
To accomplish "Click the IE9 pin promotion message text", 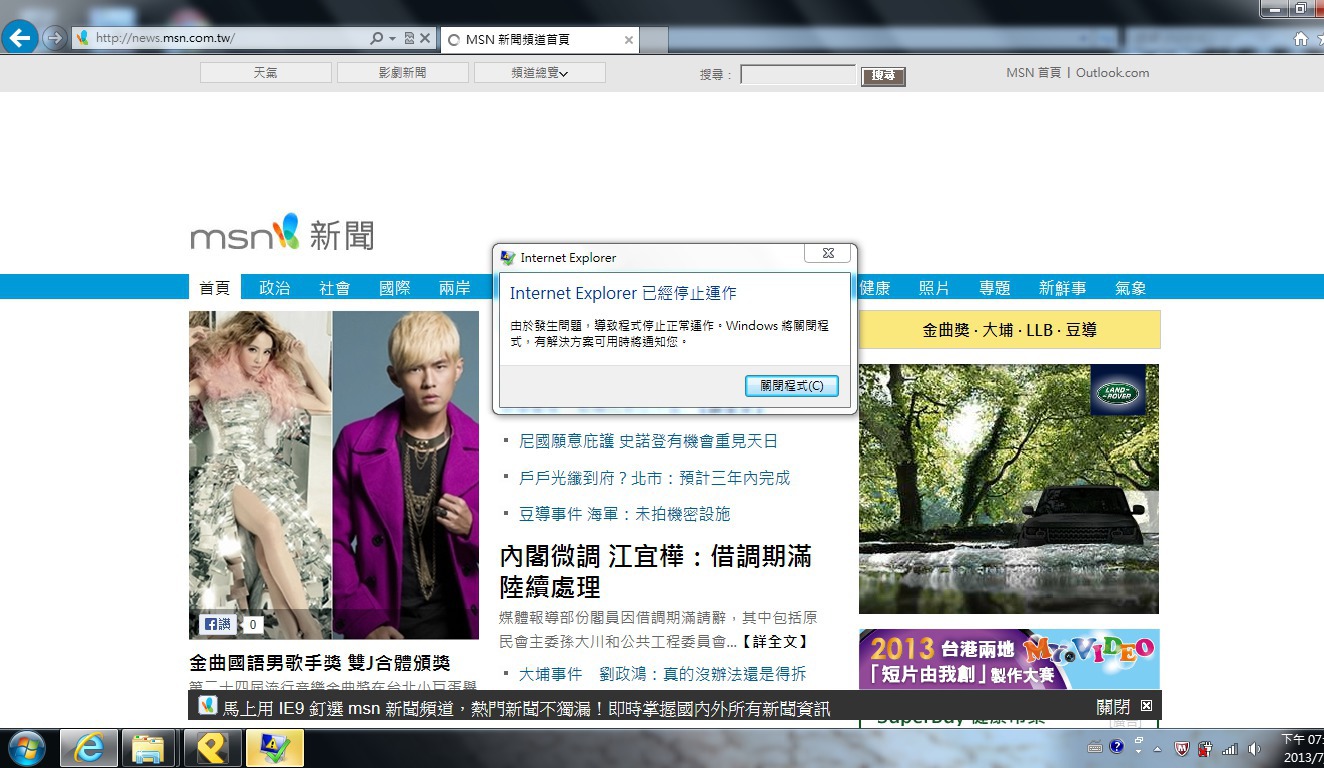I will 526,708.
